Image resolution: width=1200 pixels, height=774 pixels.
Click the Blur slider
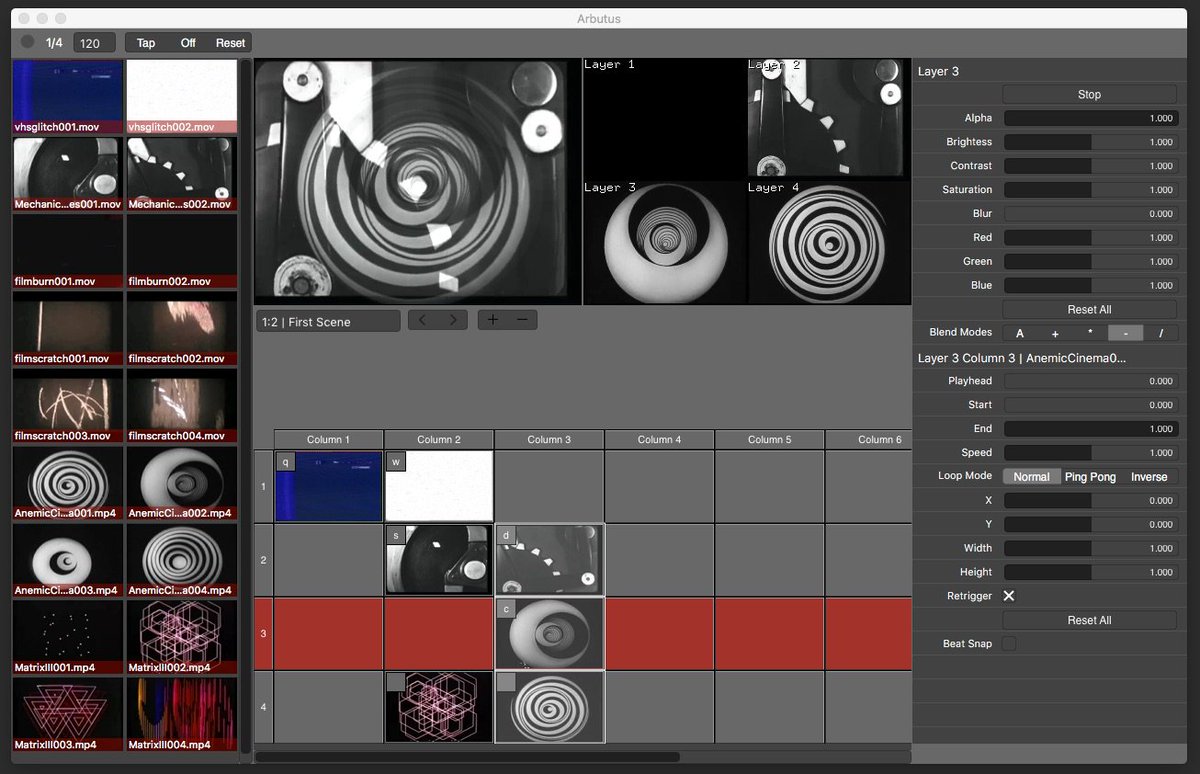[1090, 214]
